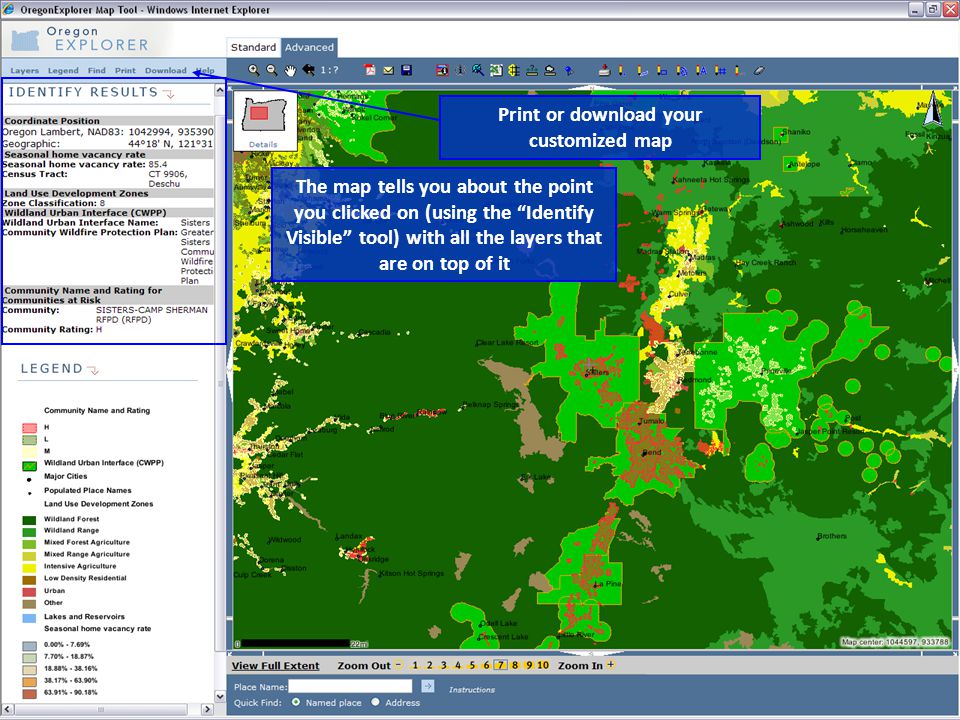960x720 pixels.
Task: Open the Find menu
Action: tap(96, 70)
